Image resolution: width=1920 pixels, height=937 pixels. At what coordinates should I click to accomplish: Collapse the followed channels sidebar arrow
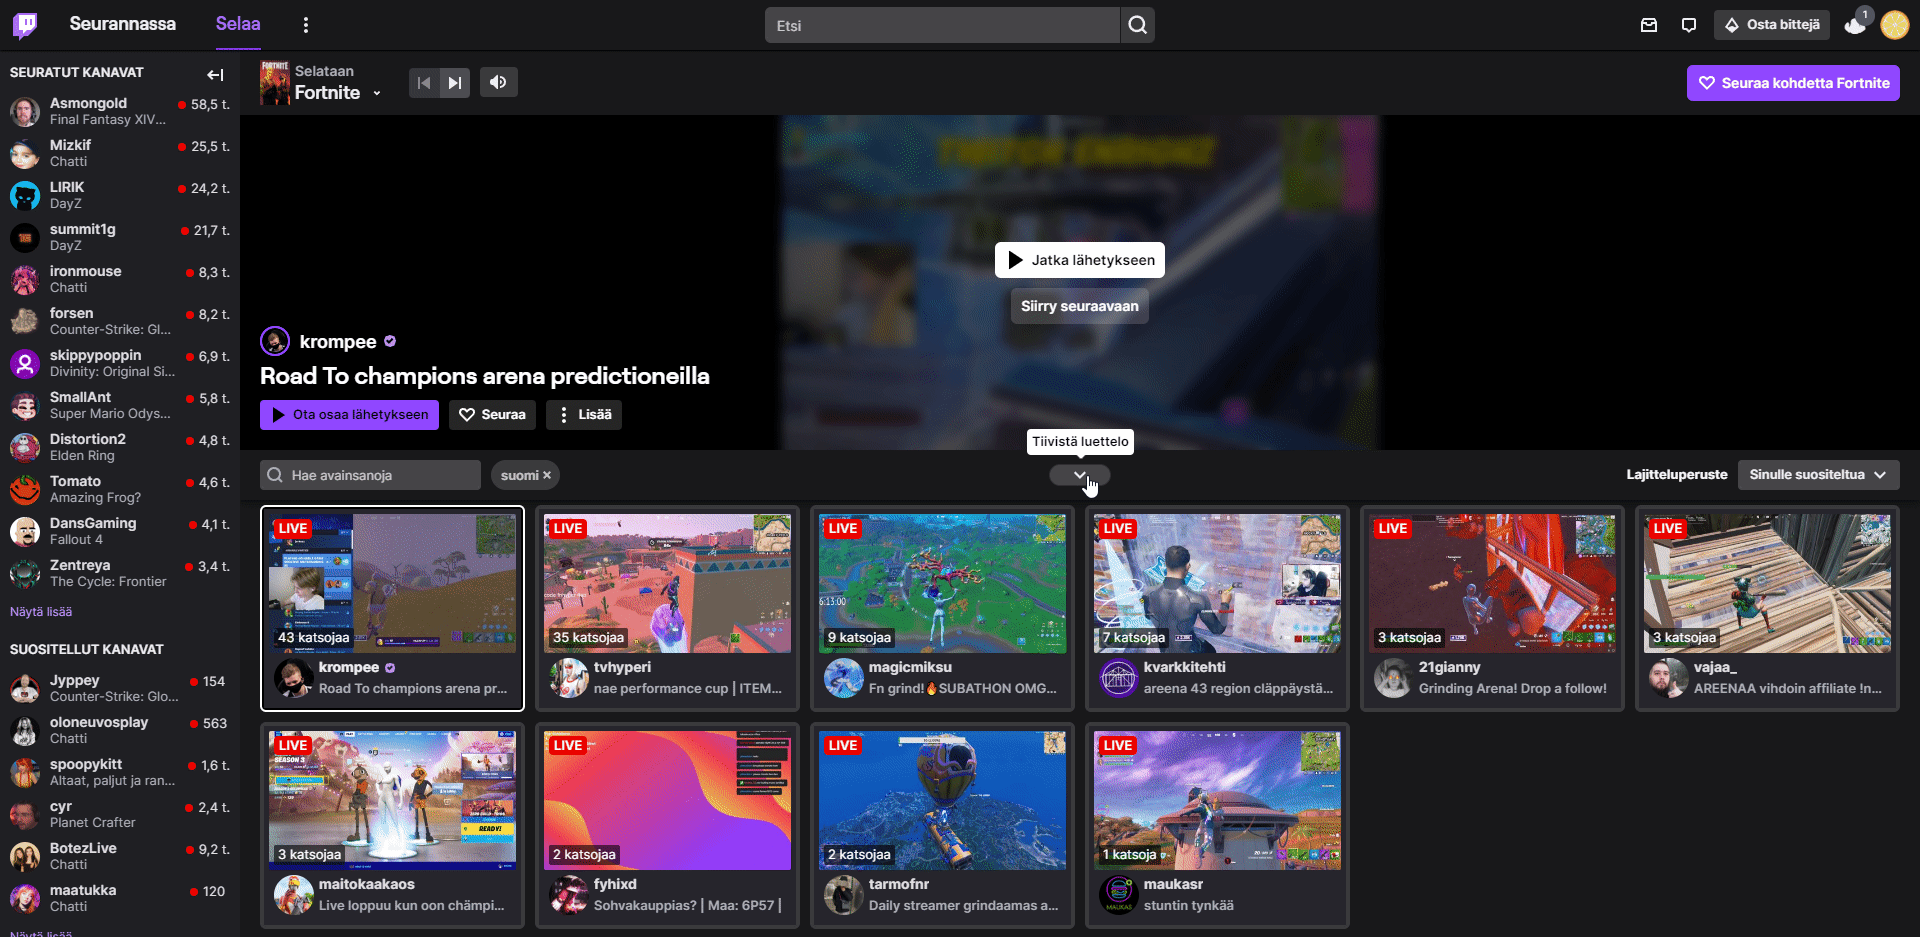(215, 74)
